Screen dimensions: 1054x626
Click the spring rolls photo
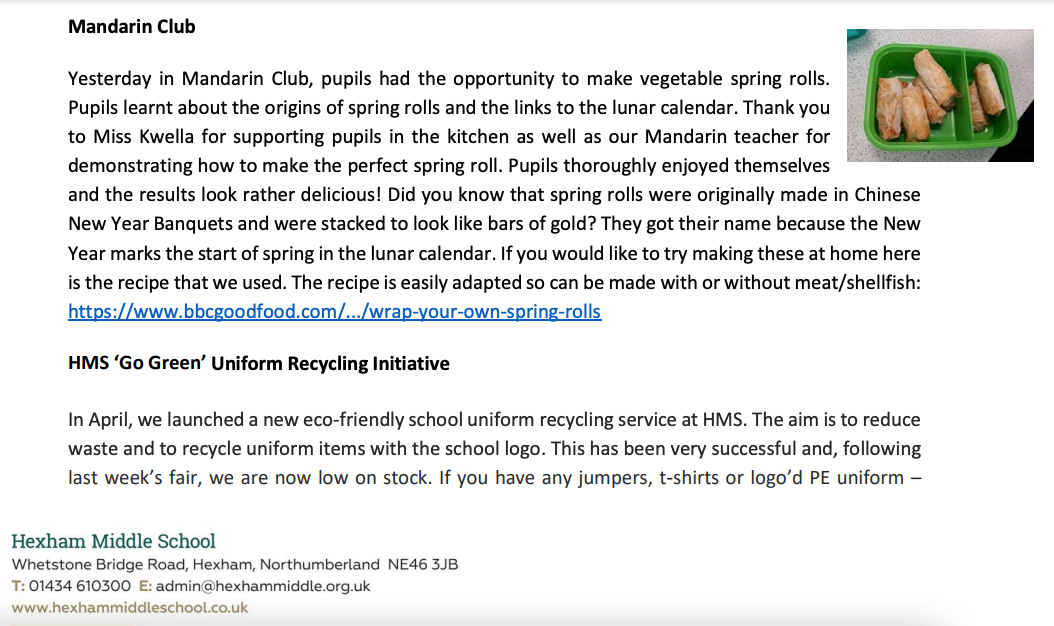coord(940,95)
